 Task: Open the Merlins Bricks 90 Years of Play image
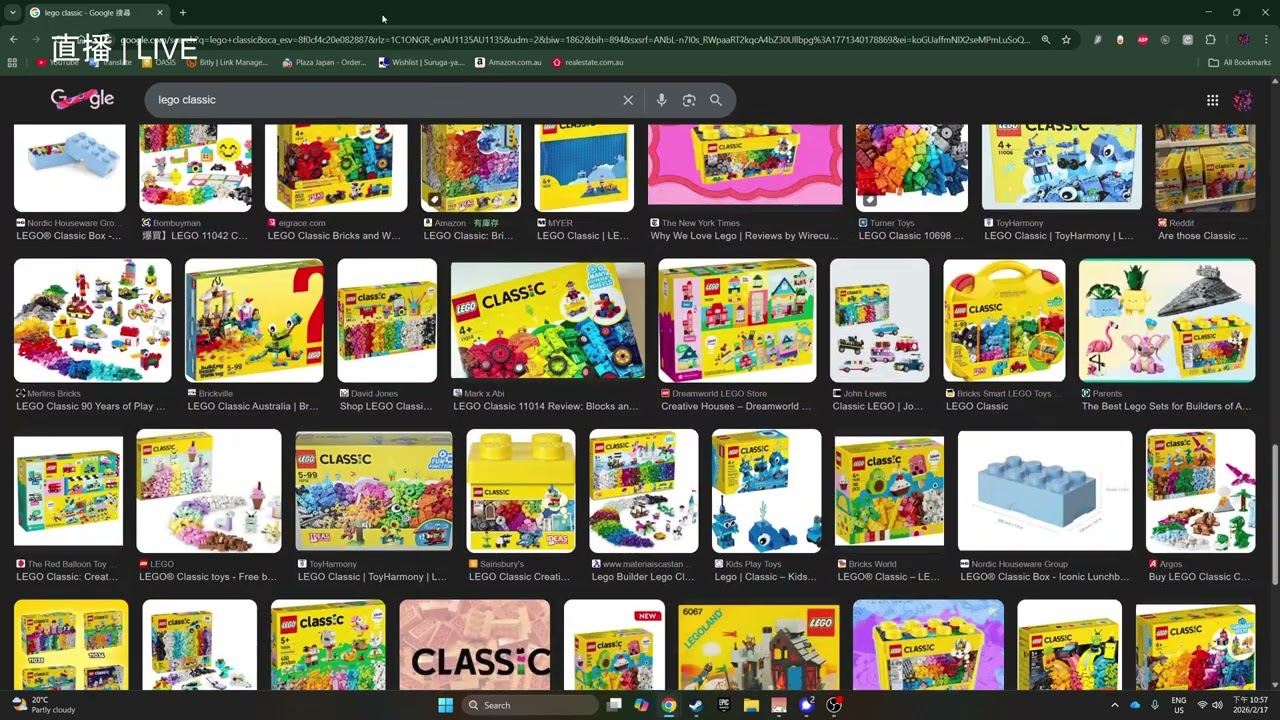tap(92, 320)
